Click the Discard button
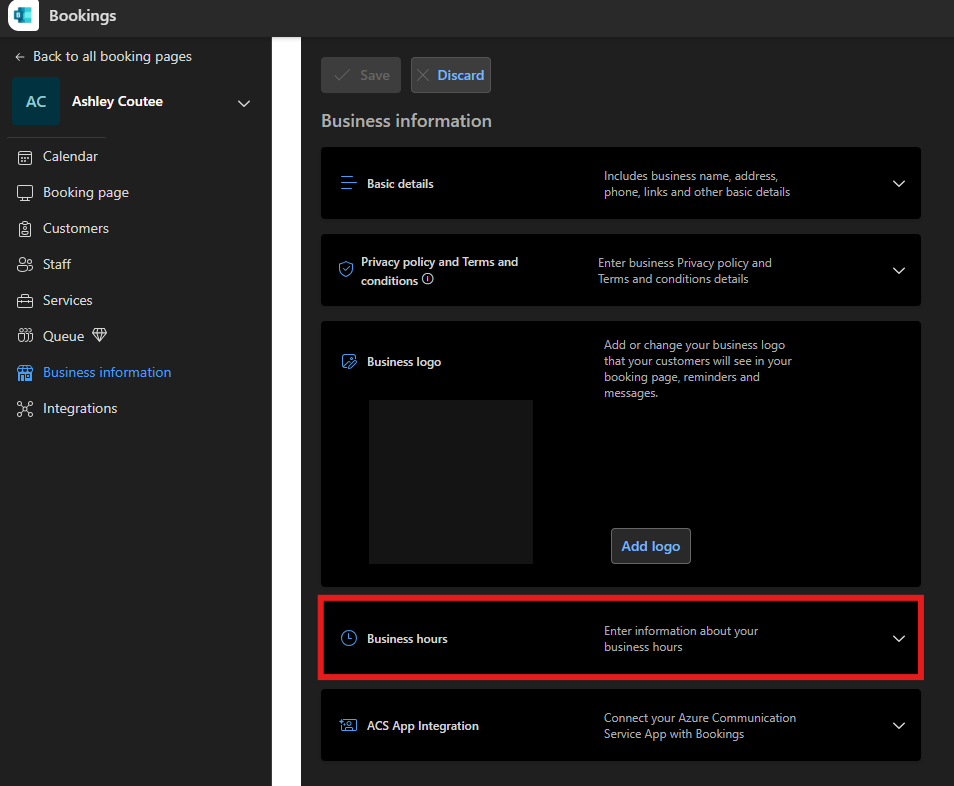Image resolution: width=954 pixels, height=786 pixels. click(x=451, y=75)
